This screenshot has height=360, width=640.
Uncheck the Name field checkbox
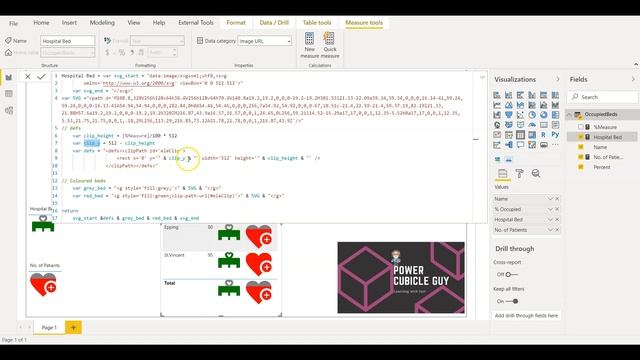click(x=581, y=147)
